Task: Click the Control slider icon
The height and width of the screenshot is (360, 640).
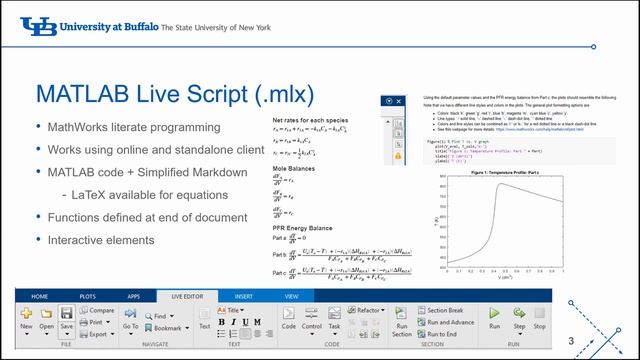Action: pos(311,313)
